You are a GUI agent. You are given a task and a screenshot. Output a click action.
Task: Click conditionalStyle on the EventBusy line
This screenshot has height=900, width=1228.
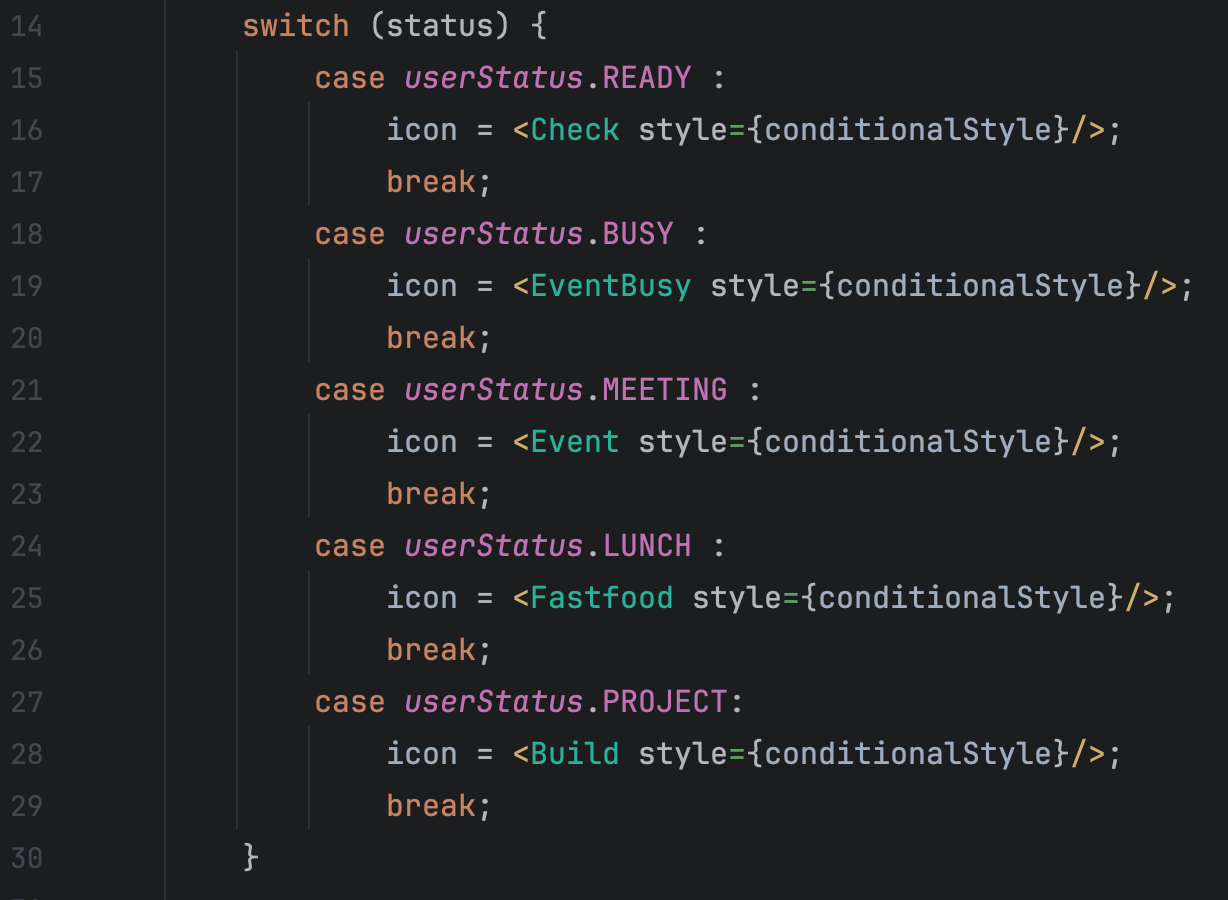pos(981,285)
